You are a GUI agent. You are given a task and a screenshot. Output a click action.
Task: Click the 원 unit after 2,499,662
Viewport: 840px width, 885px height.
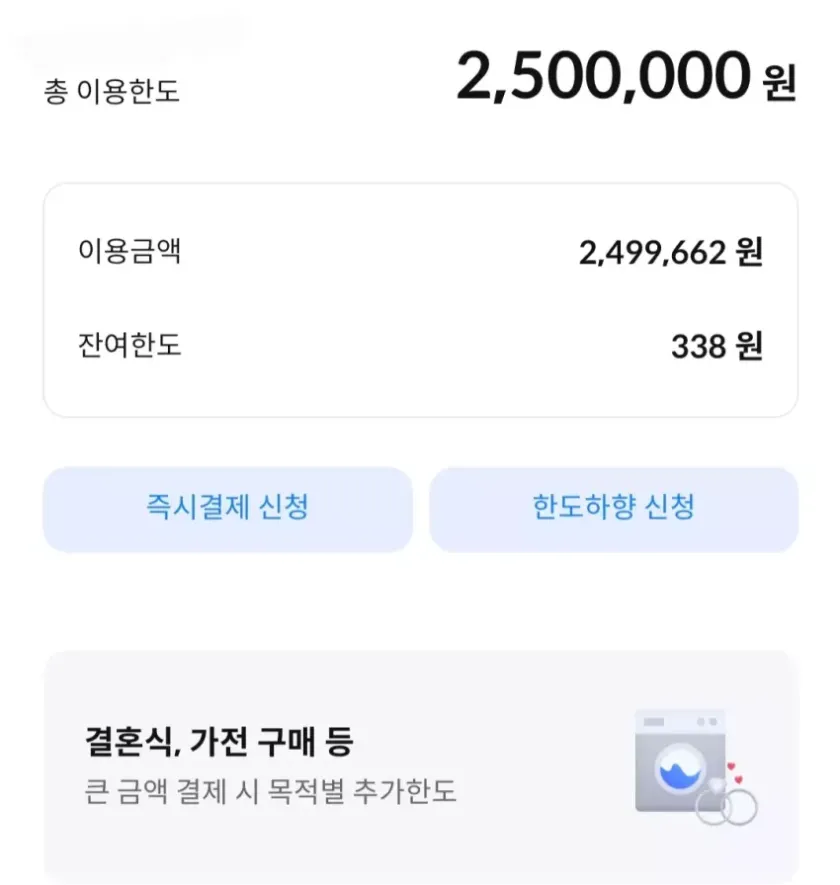tap(748, 253)
